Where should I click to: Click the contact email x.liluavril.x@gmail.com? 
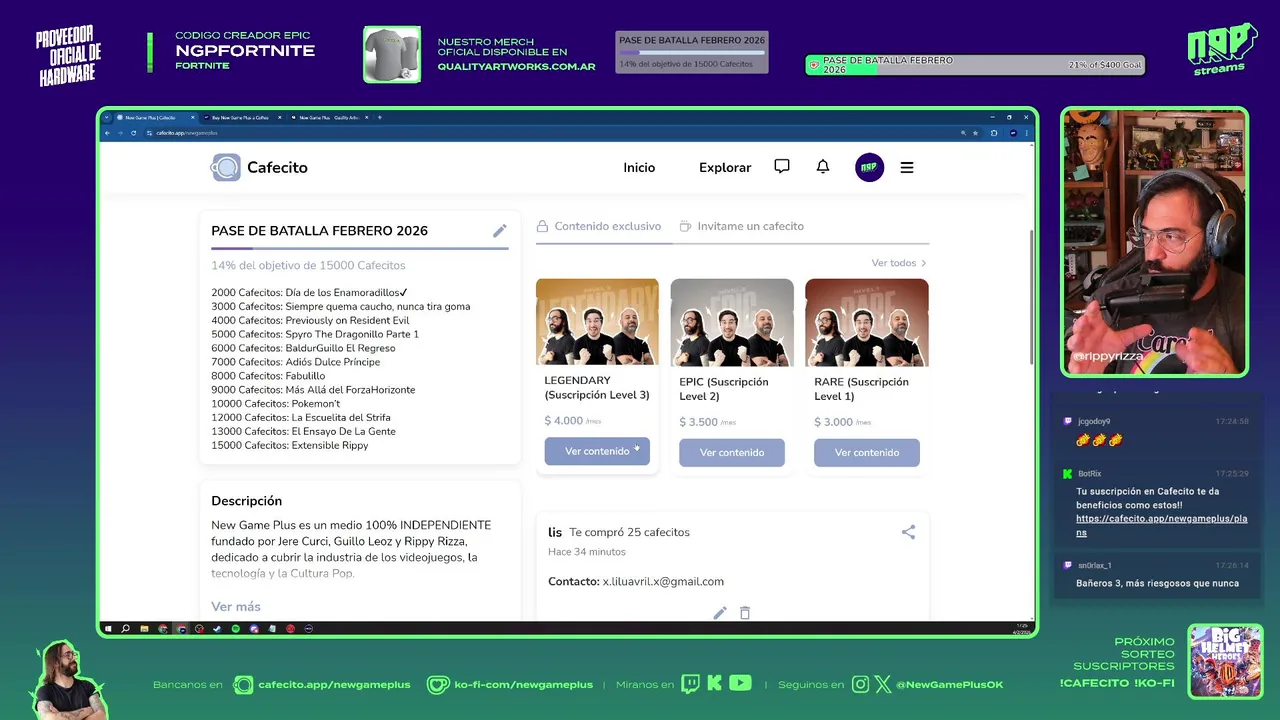coord(663,581)
